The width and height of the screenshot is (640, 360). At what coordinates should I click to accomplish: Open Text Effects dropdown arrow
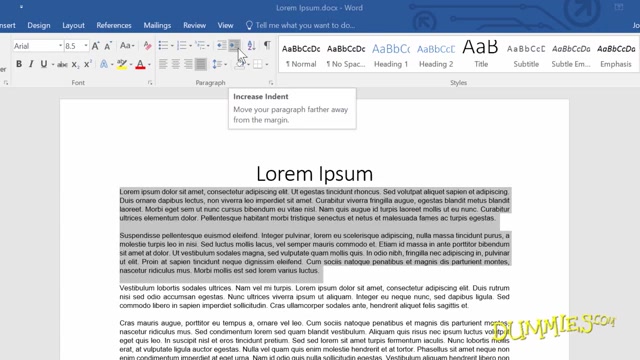(x=112, y=64)
